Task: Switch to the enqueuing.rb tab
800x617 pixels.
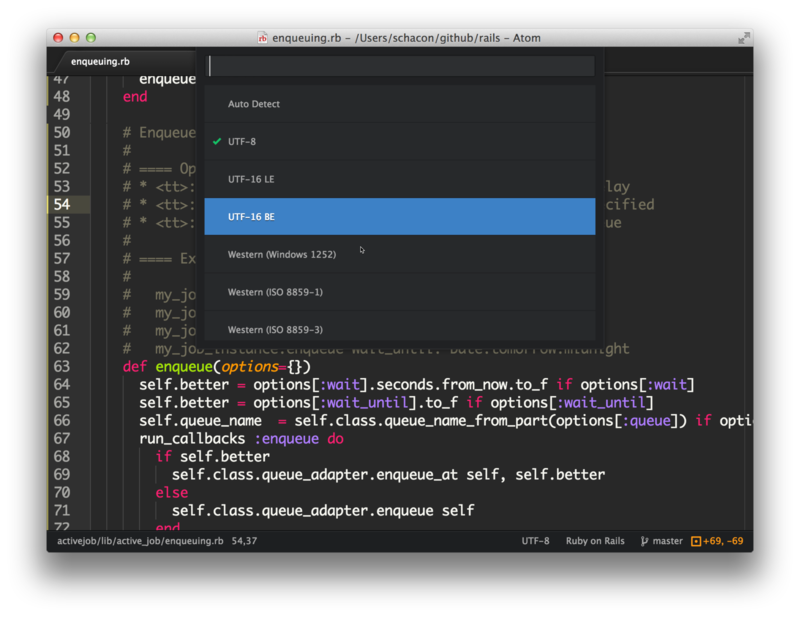Action: pyautogui.click(x=100, y=61)
